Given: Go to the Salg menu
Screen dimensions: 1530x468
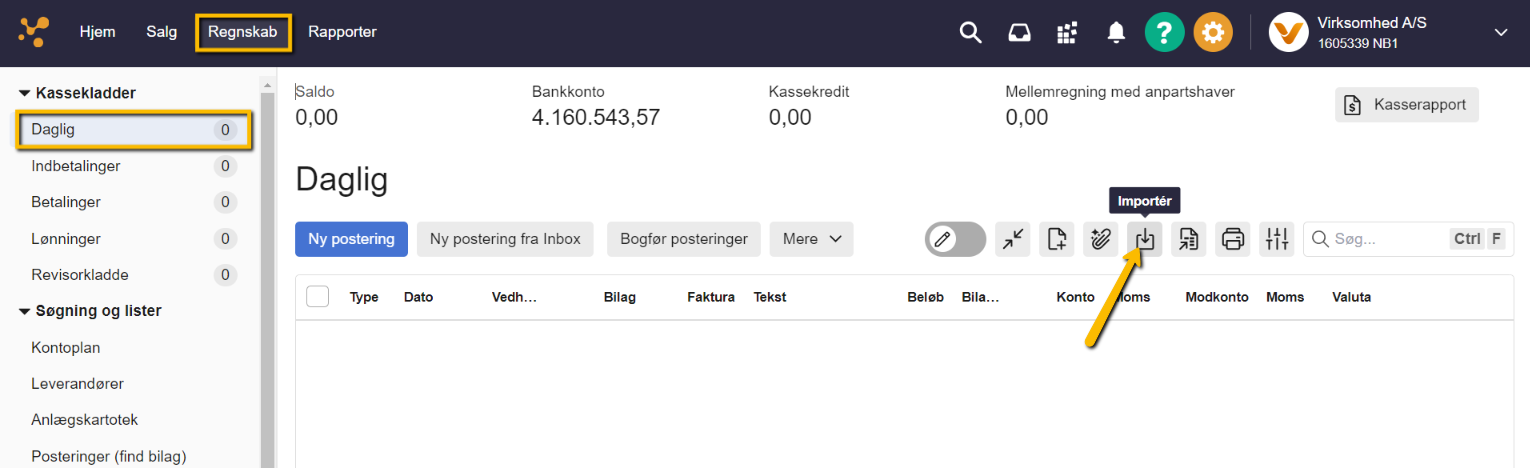Looking at the screenshot, I should [x=161, y=32].
